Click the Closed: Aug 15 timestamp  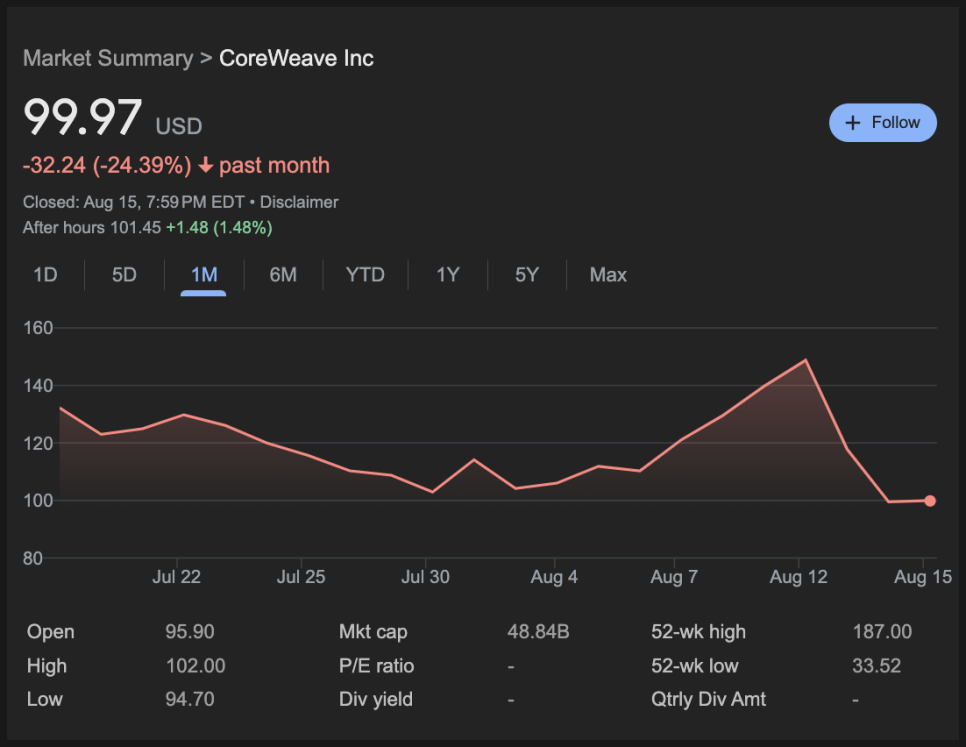(x=133, y=202)
